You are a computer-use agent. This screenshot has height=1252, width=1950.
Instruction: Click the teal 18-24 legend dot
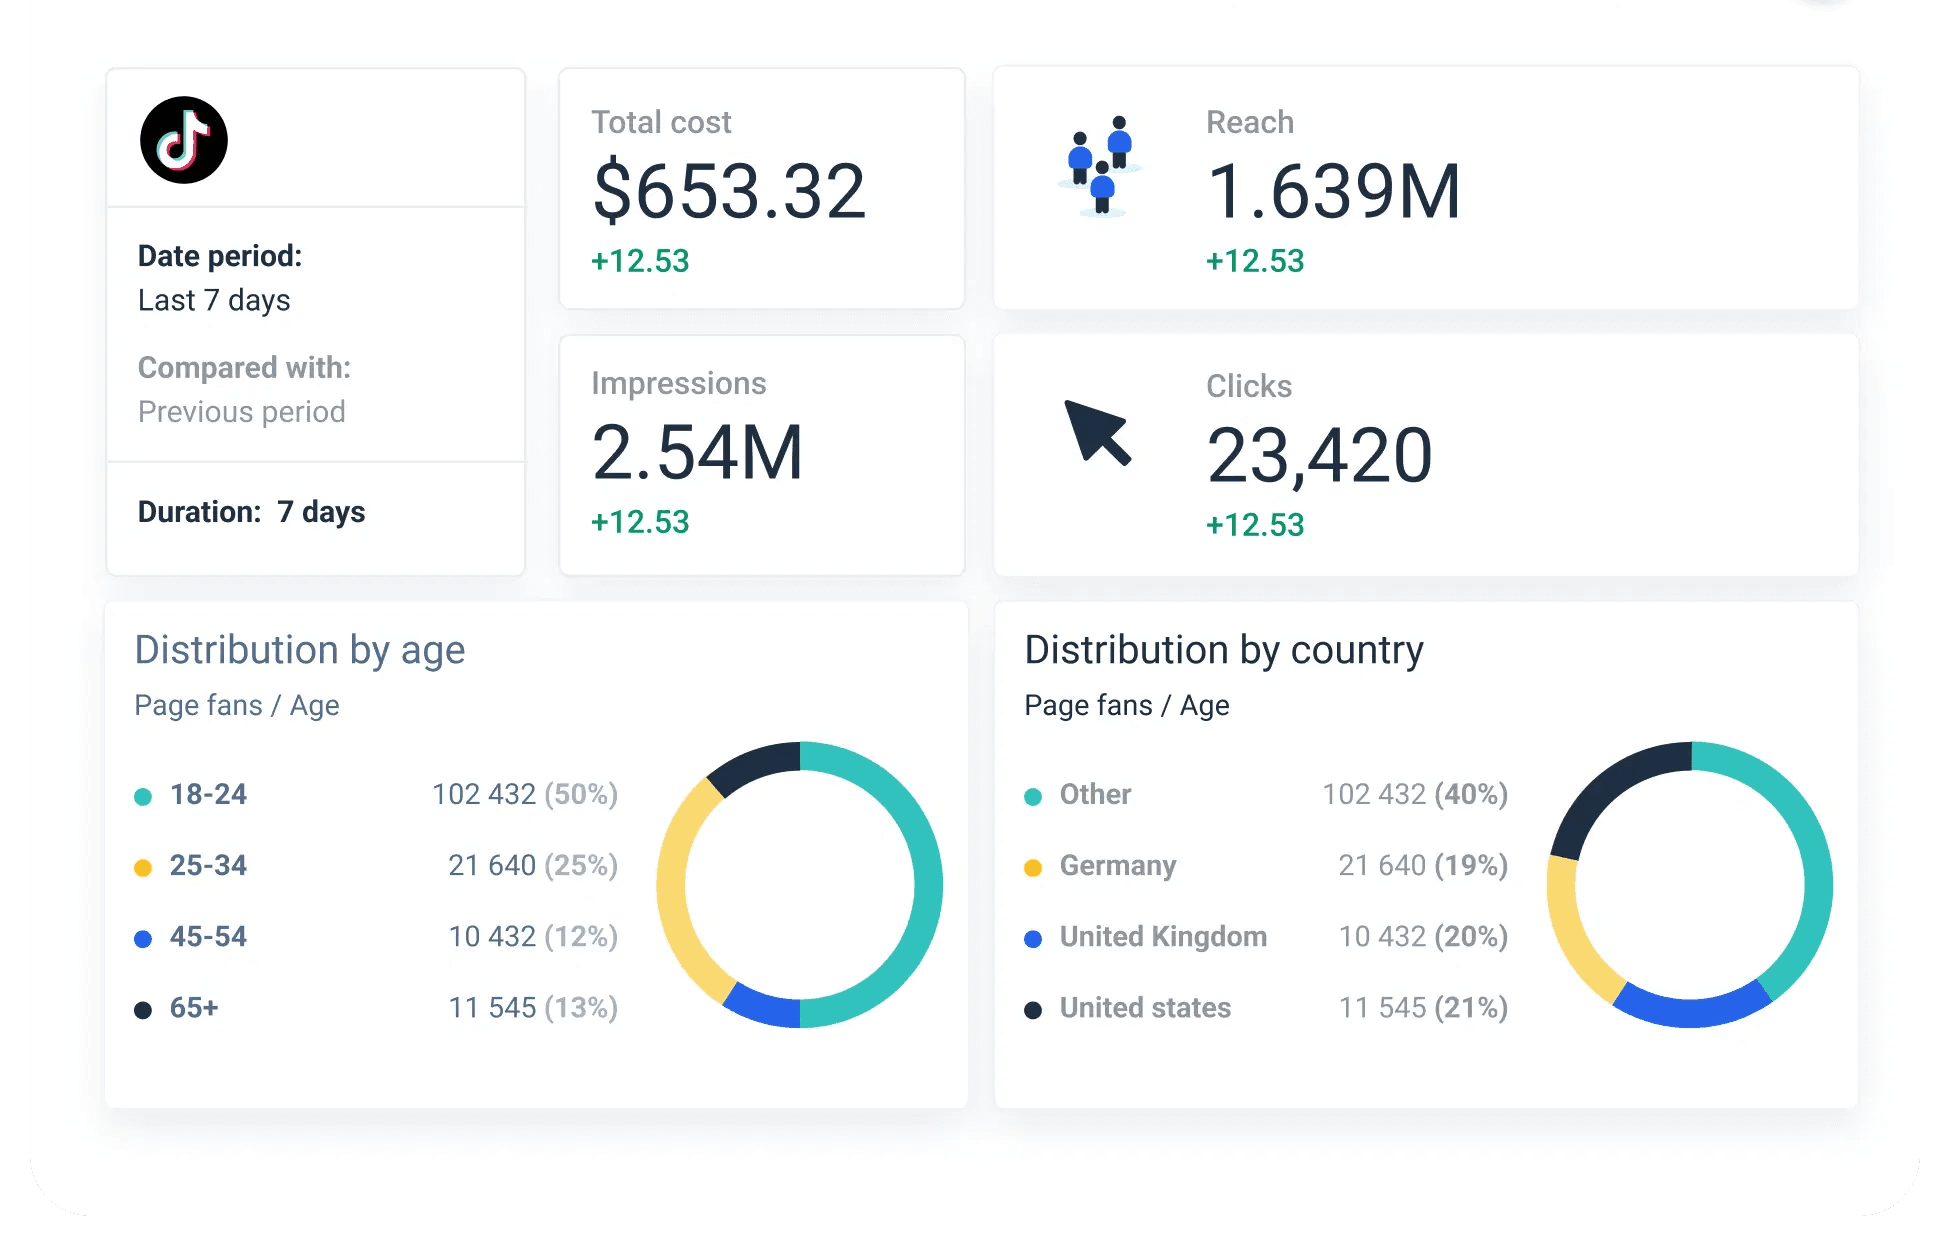pyautogui.click(x=143, y=796)
